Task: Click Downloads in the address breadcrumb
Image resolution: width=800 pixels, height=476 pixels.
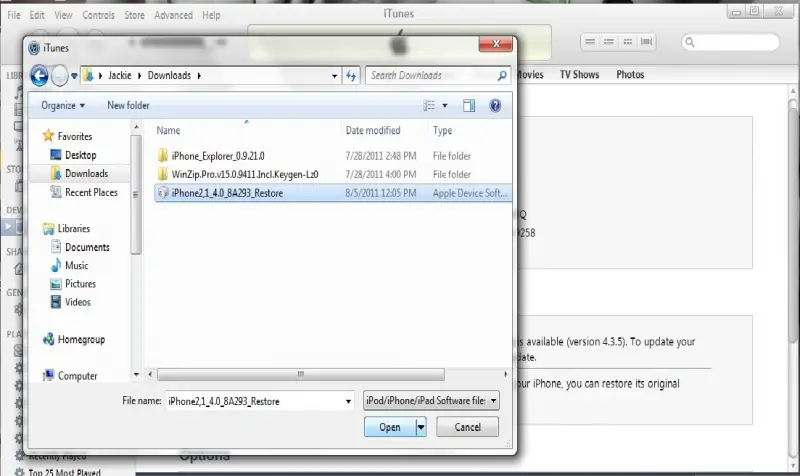Action: click(169, 76)
